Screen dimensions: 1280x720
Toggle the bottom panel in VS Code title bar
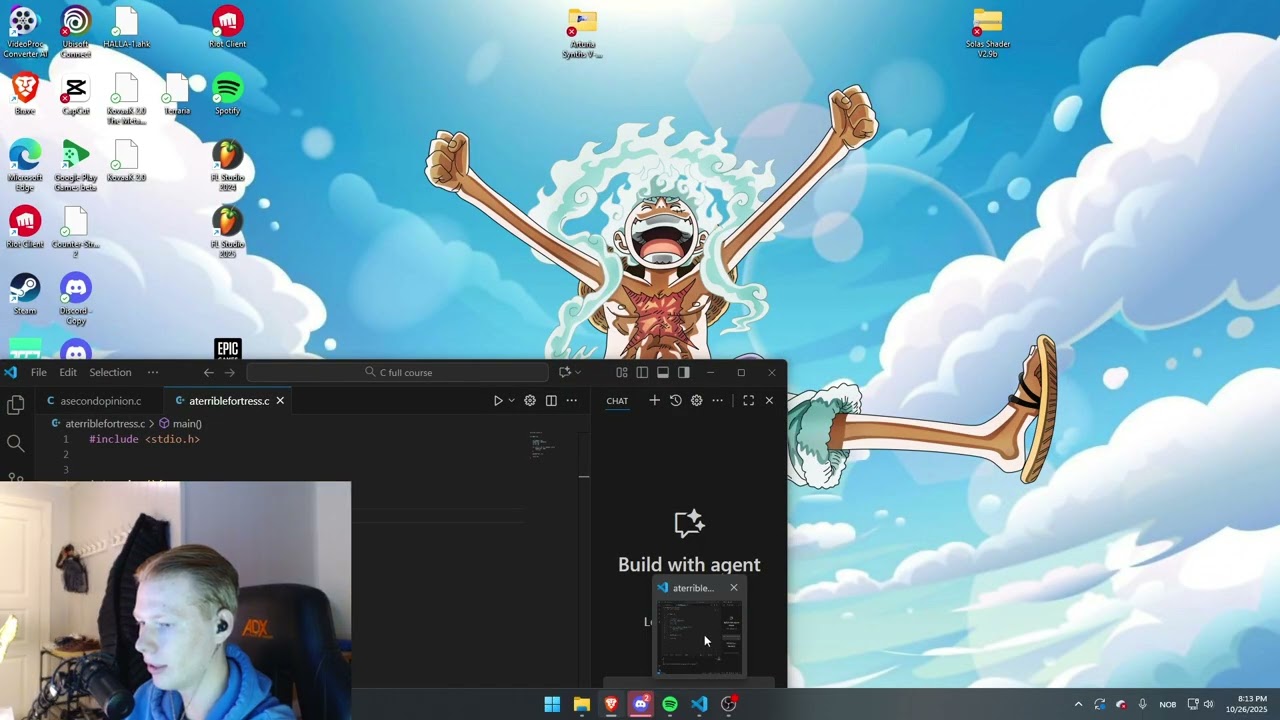(x=663, y=372)
